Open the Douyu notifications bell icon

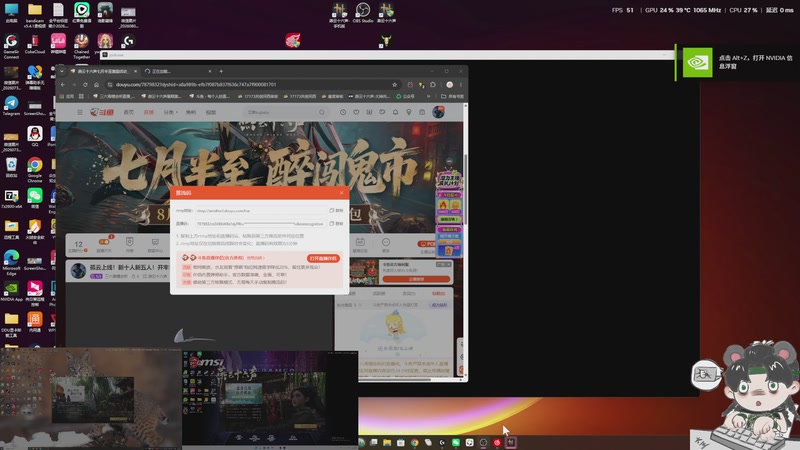click(395, 112)
